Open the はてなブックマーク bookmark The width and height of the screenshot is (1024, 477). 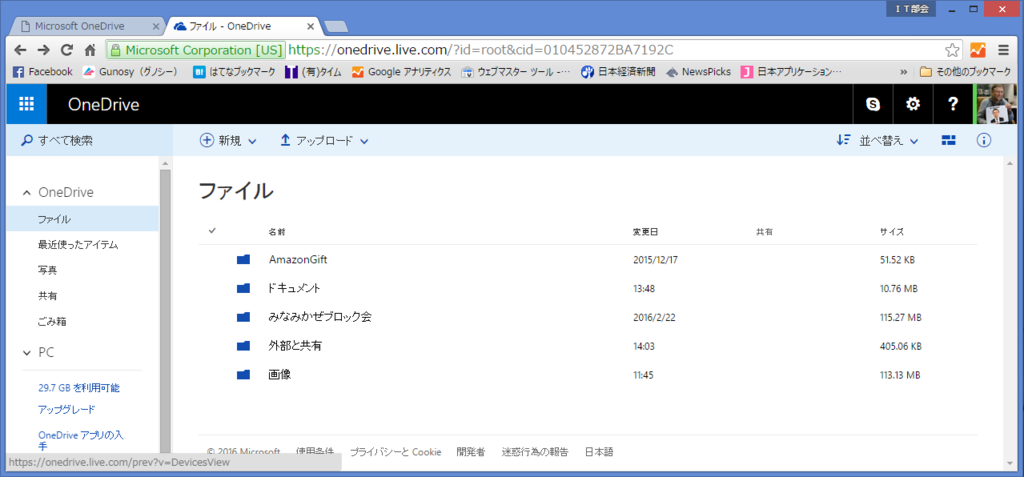(x=234, y=72)
